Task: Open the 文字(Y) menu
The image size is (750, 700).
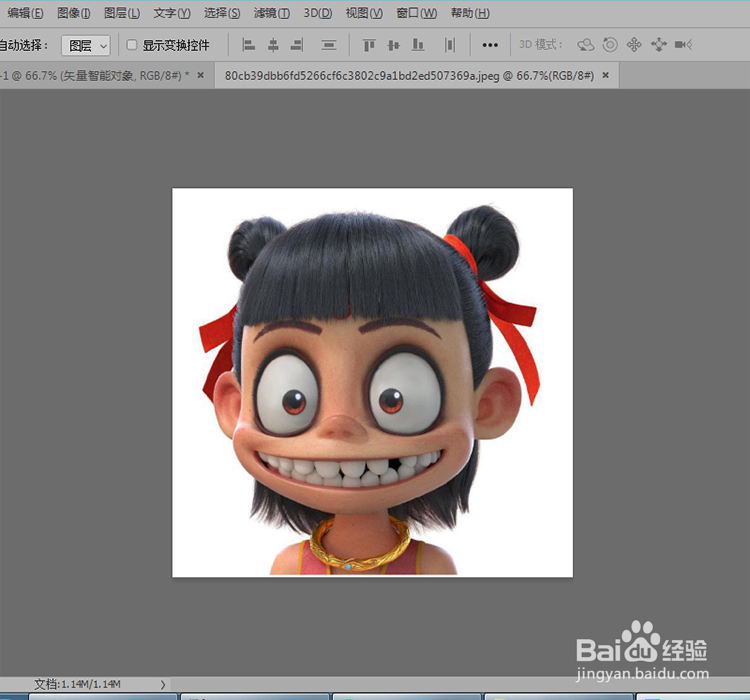Action: click(172, 13)
